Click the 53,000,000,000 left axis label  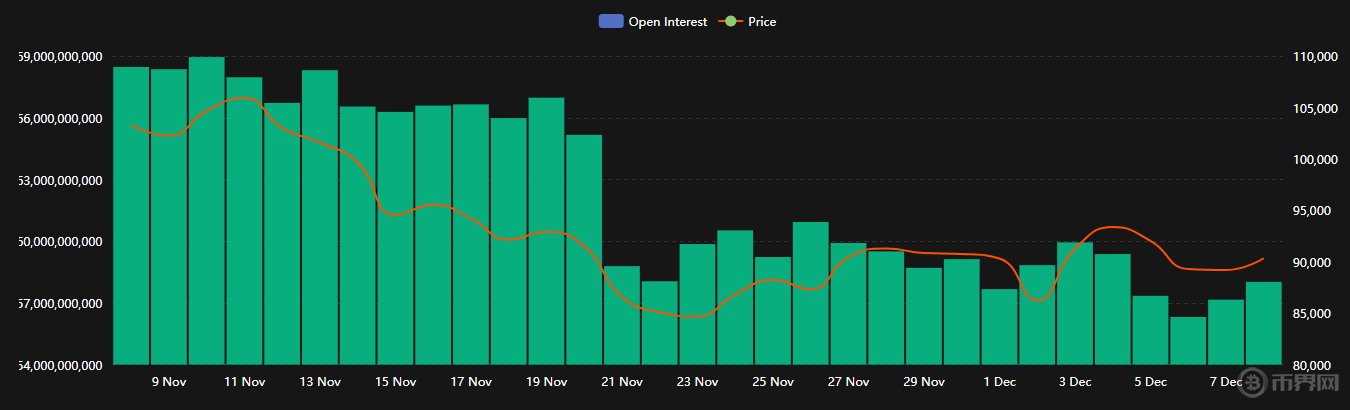60,181
